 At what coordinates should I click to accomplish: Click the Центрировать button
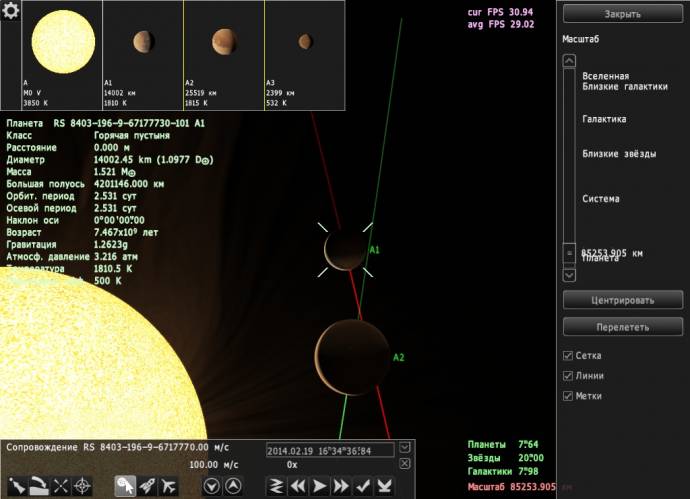pos(623,301)
